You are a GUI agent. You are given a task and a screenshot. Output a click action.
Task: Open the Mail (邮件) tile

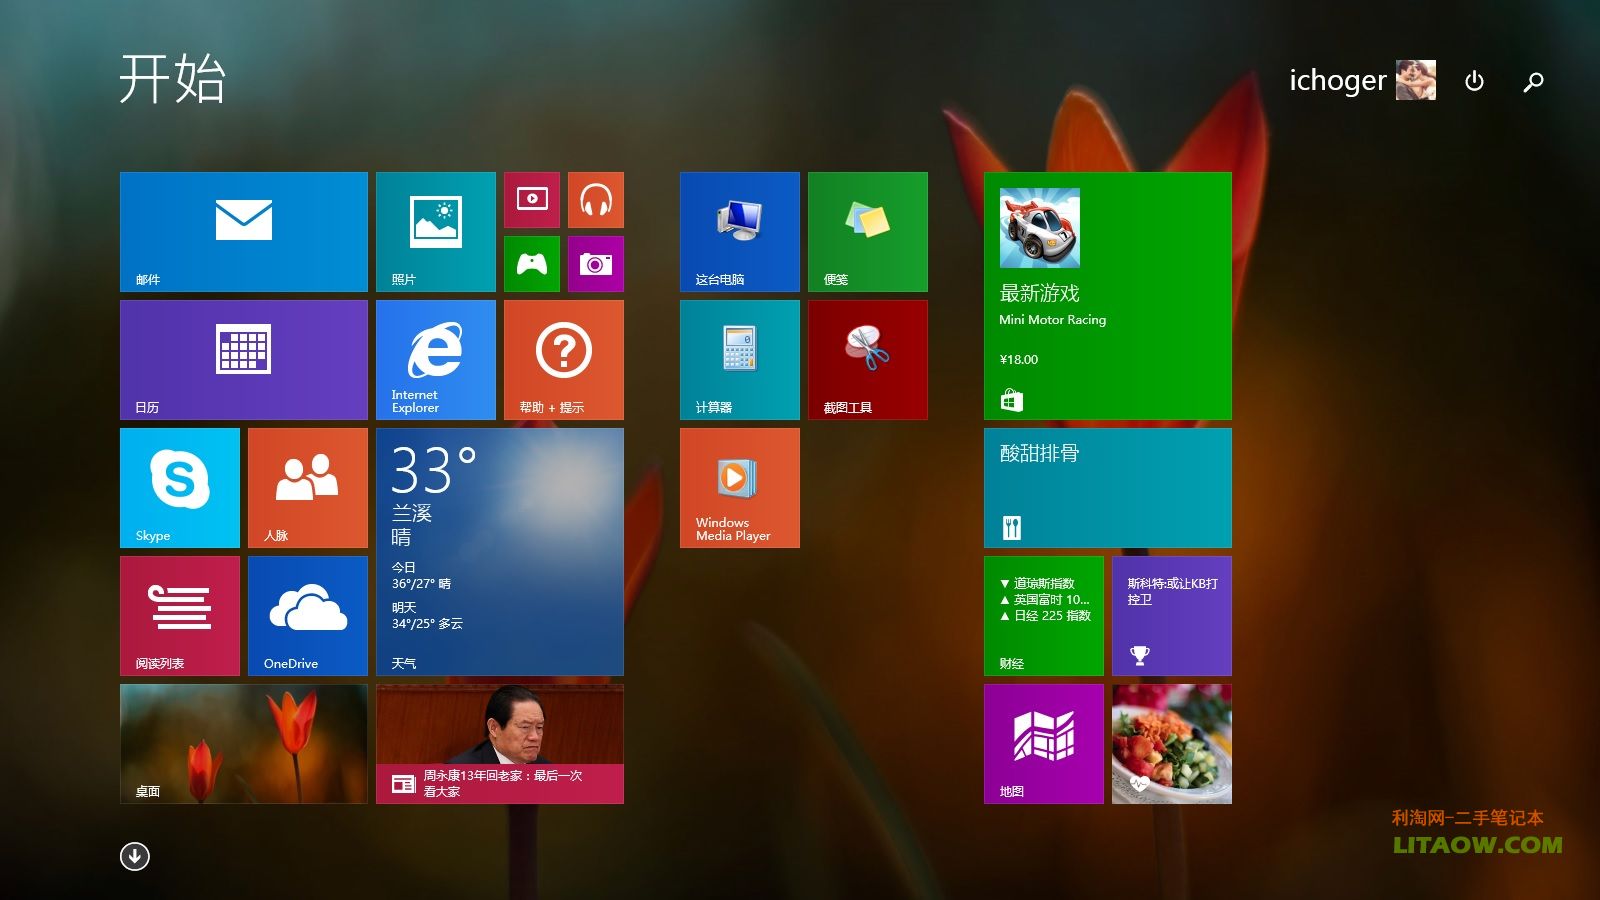click(244, 232)
